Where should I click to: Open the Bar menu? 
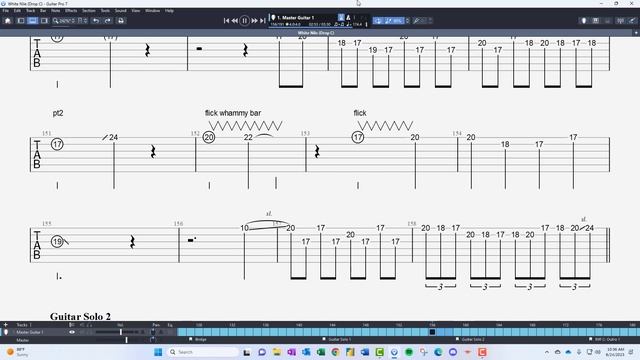(43, 11)
